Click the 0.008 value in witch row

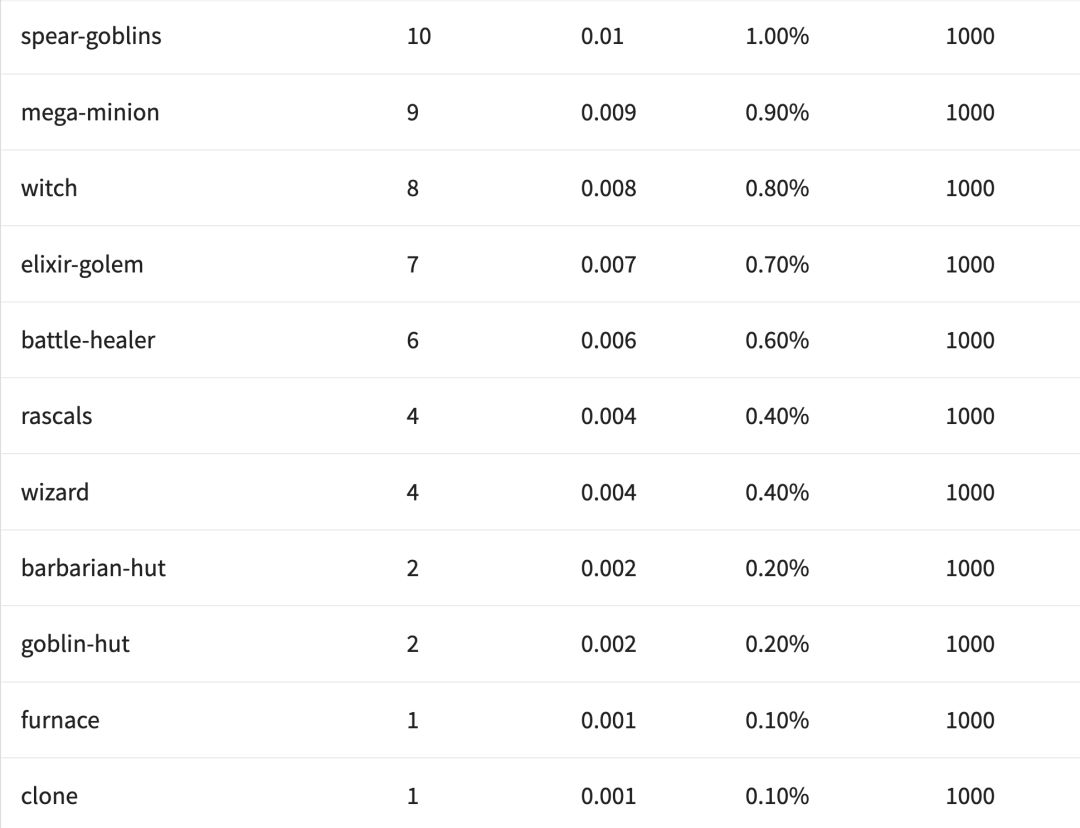(x=608, y=189)
